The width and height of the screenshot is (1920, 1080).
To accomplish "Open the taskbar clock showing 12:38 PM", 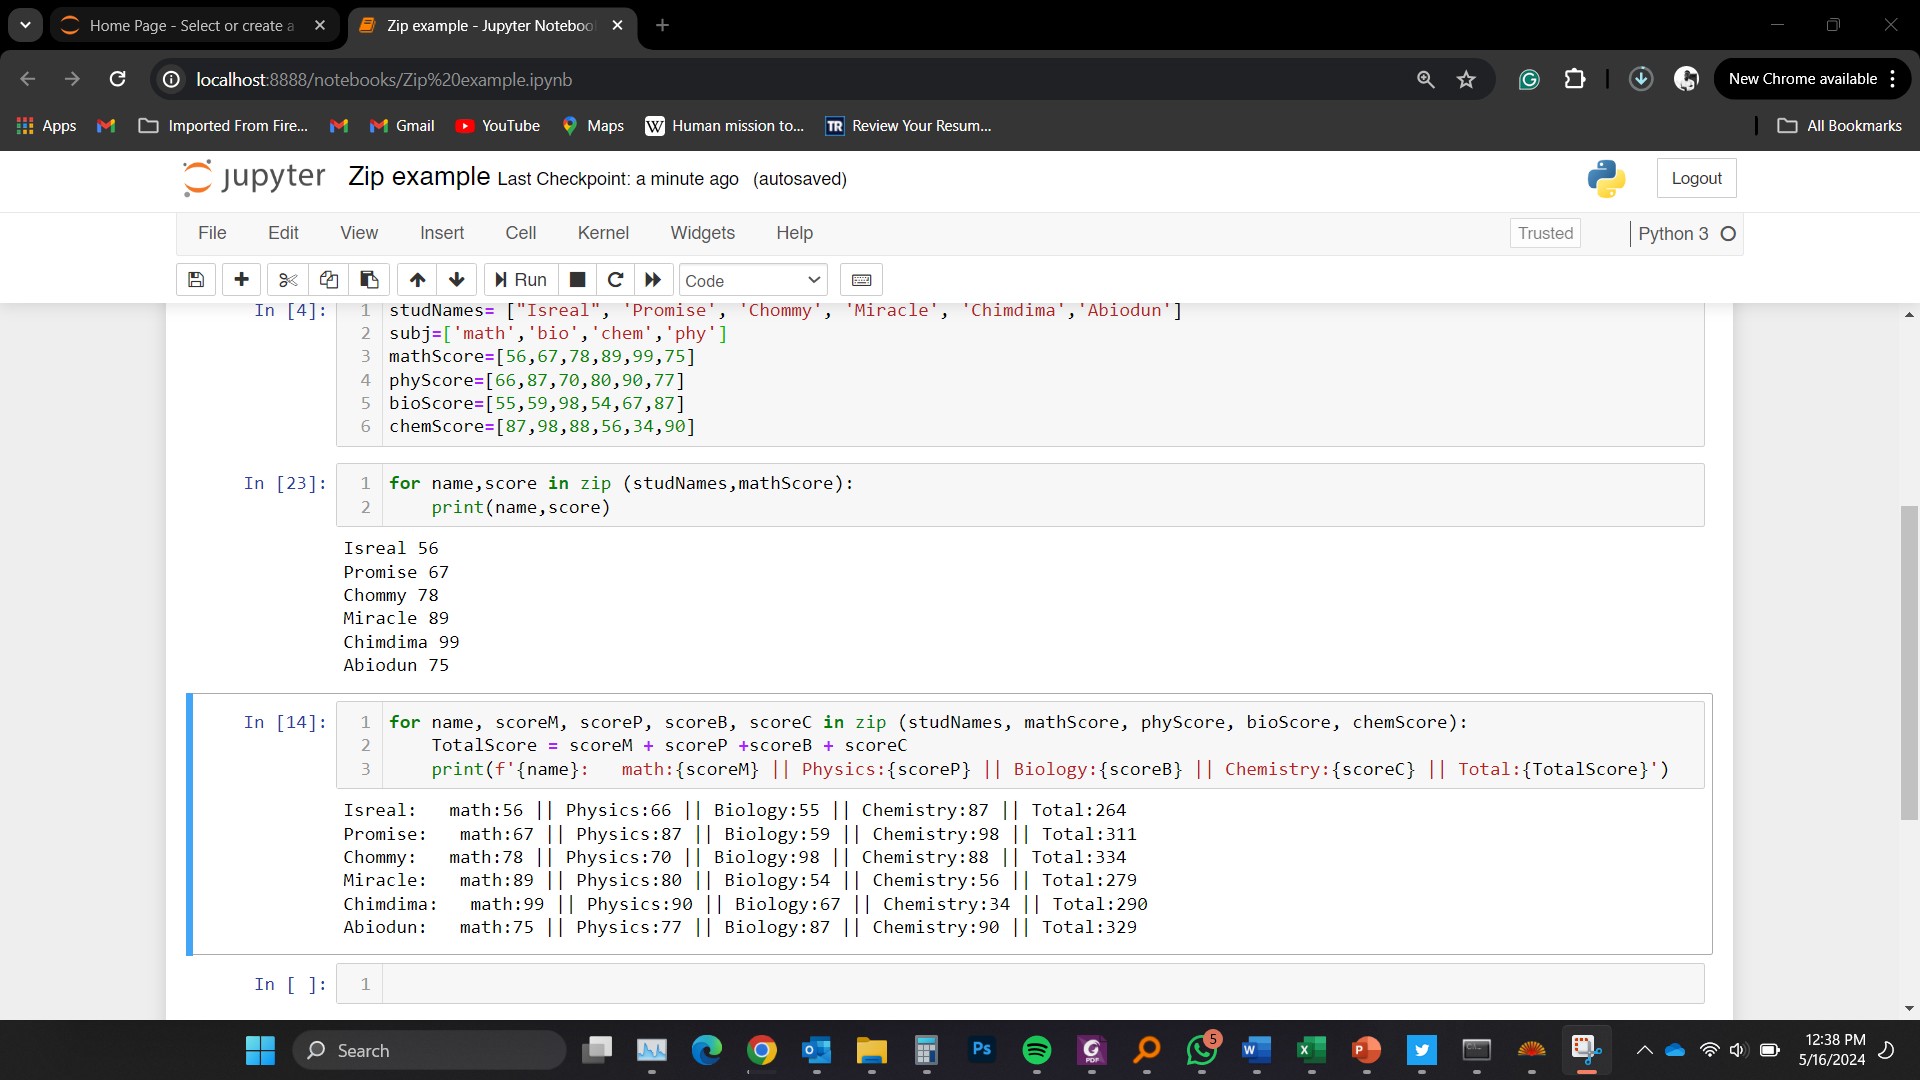I will 1831,1050.
